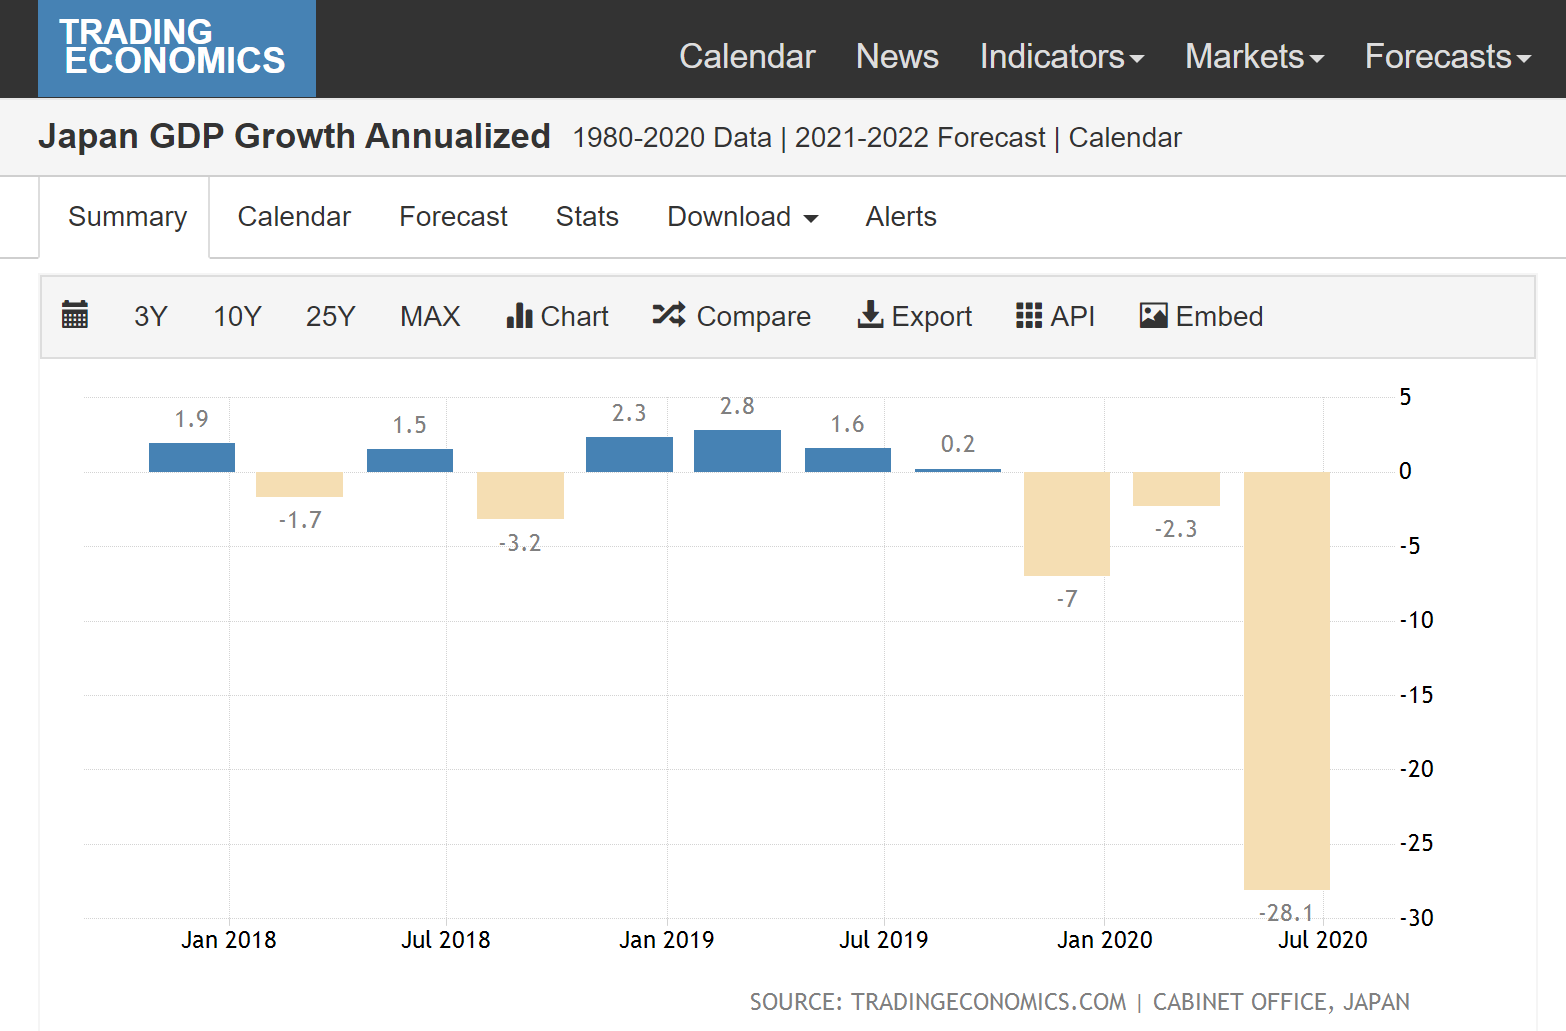The image size is (1566, 1031).
Task: Switch to the Forecast tab
Action: coord(453,217)
